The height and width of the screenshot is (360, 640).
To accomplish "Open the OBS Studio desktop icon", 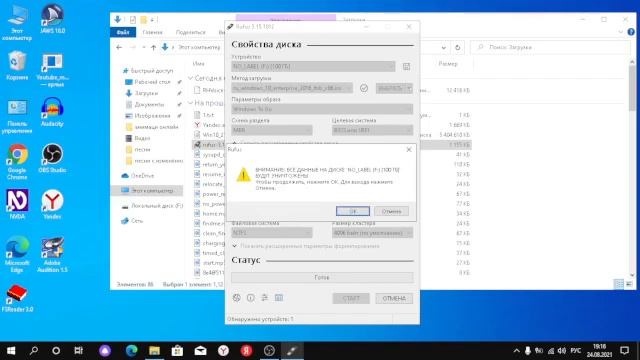I will click(52, 159).
